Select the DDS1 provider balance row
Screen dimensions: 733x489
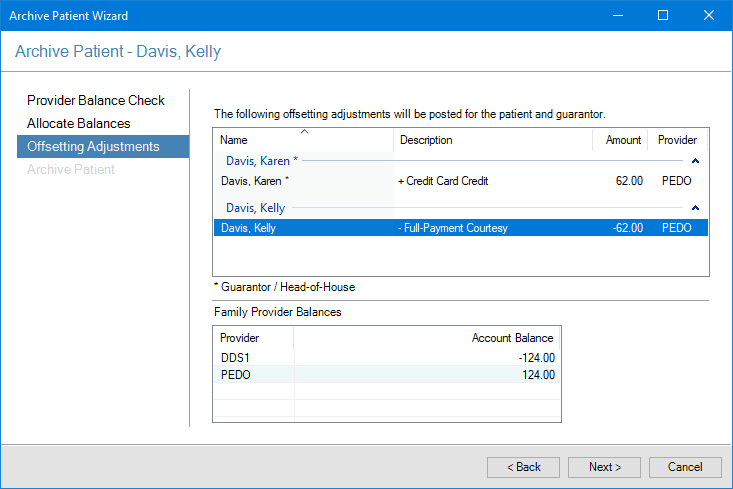(387, 357)
